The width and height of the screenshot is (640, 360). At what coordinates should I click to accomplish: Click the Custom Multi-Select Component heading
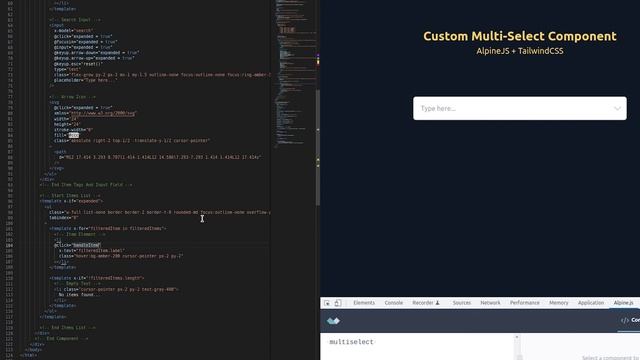(x=520, y=36)
